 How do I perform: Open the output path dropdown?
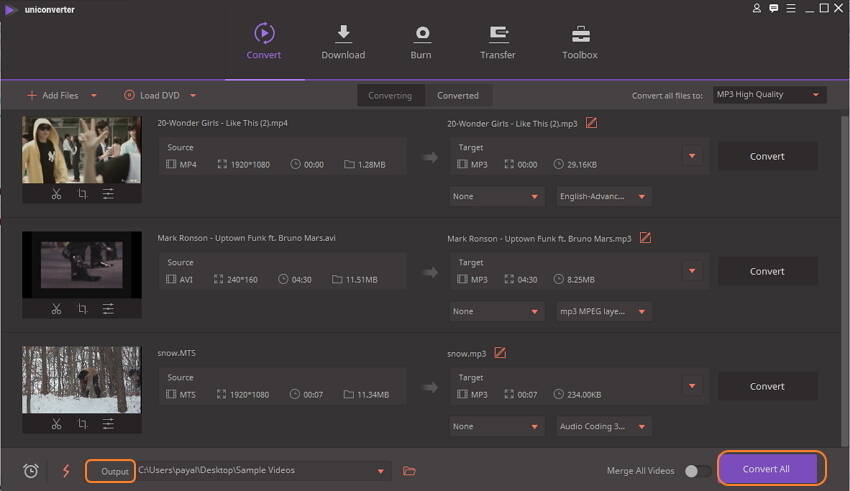(381, 471)
